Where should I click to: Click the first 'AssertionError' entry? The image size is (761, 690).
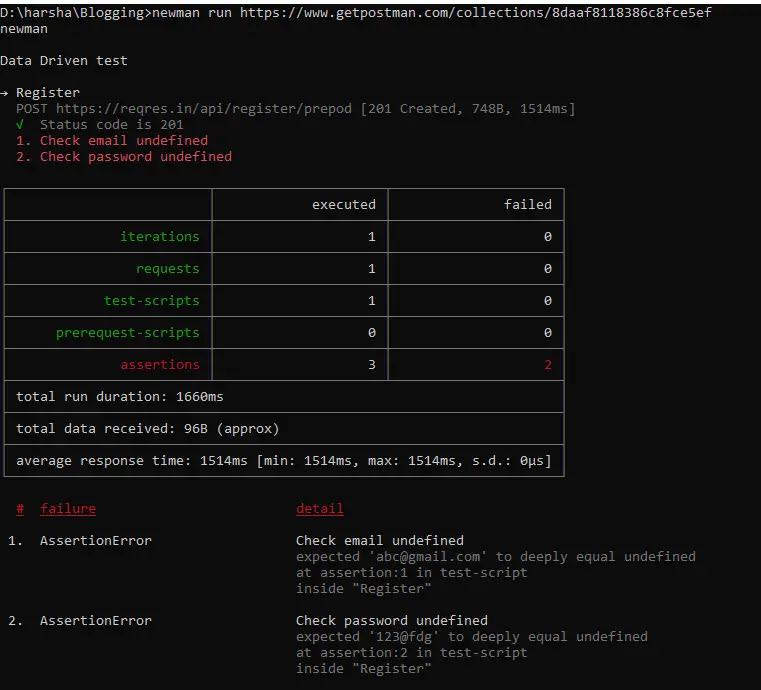(x=96, y=541)
